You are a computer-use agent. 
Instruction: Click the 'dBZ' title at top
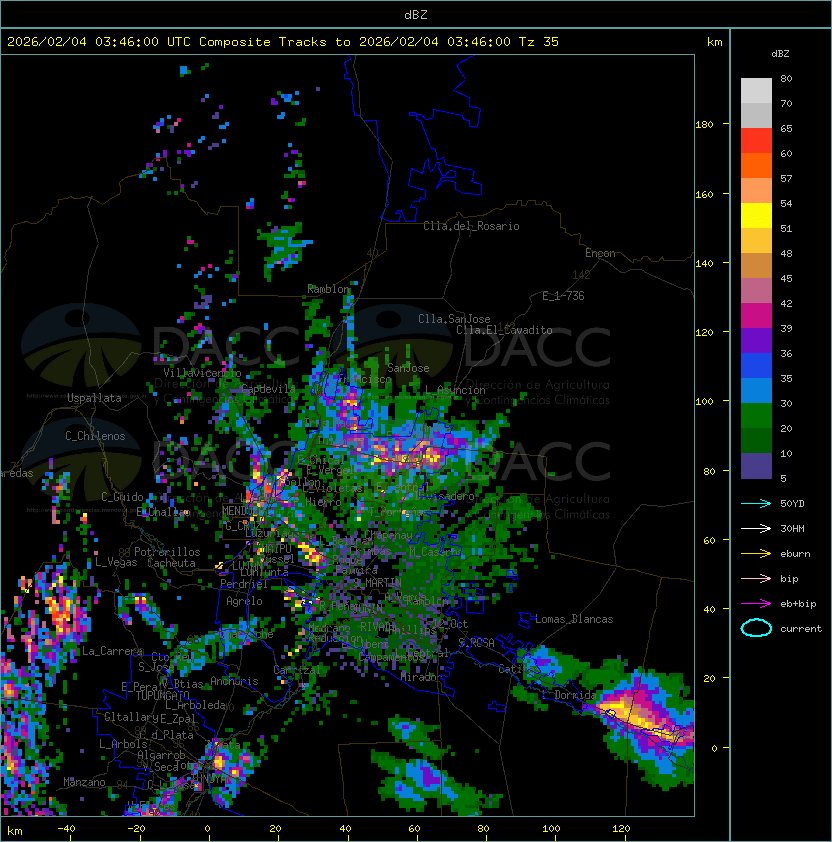416,14
